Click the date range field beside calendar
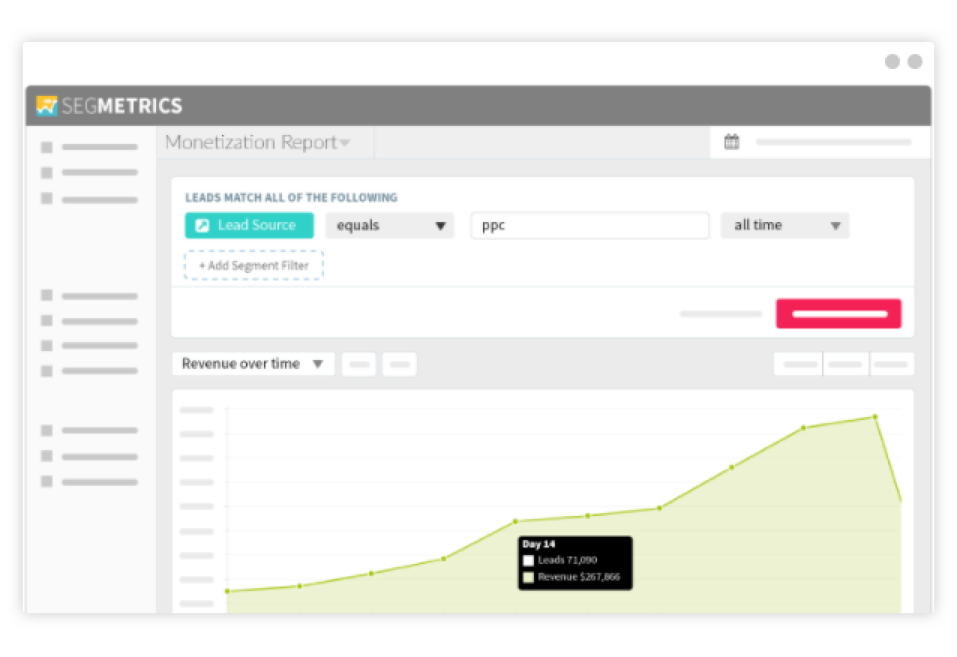Image resolution: width=957 pixels, height=657 pixels. (834, 142)
